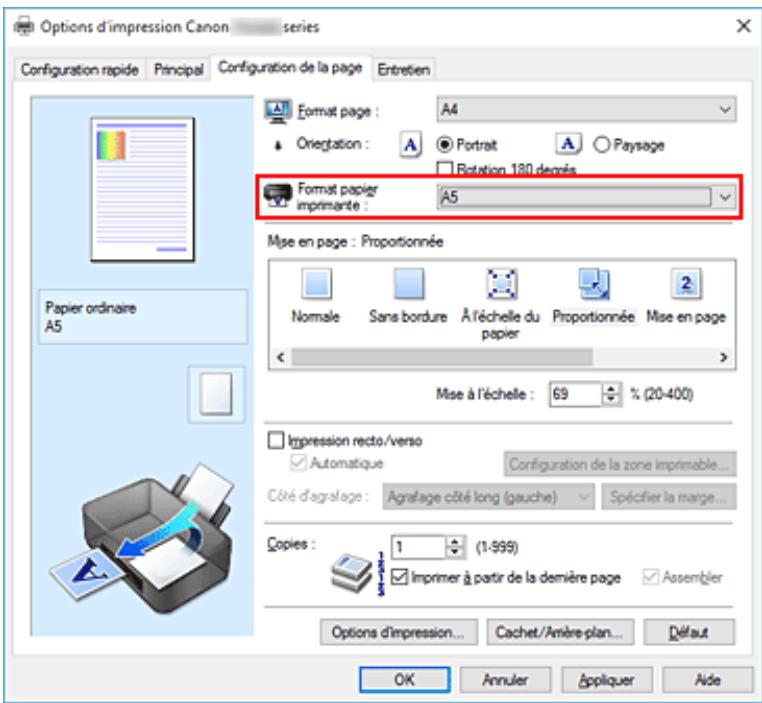
Task: Select the Proportionnée layout icon
Action: click(x=593, y=284)
